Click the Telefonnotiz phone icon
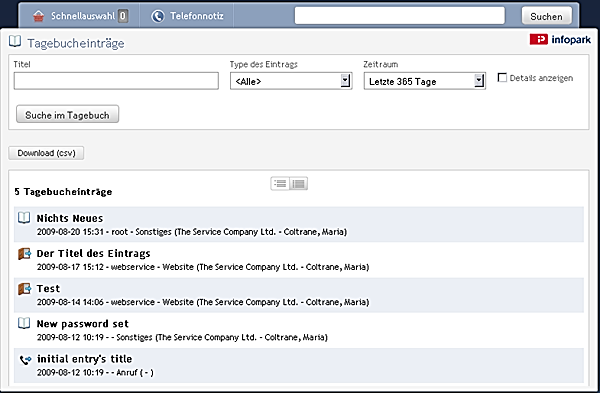600x393 pixels. coord(158,16)
